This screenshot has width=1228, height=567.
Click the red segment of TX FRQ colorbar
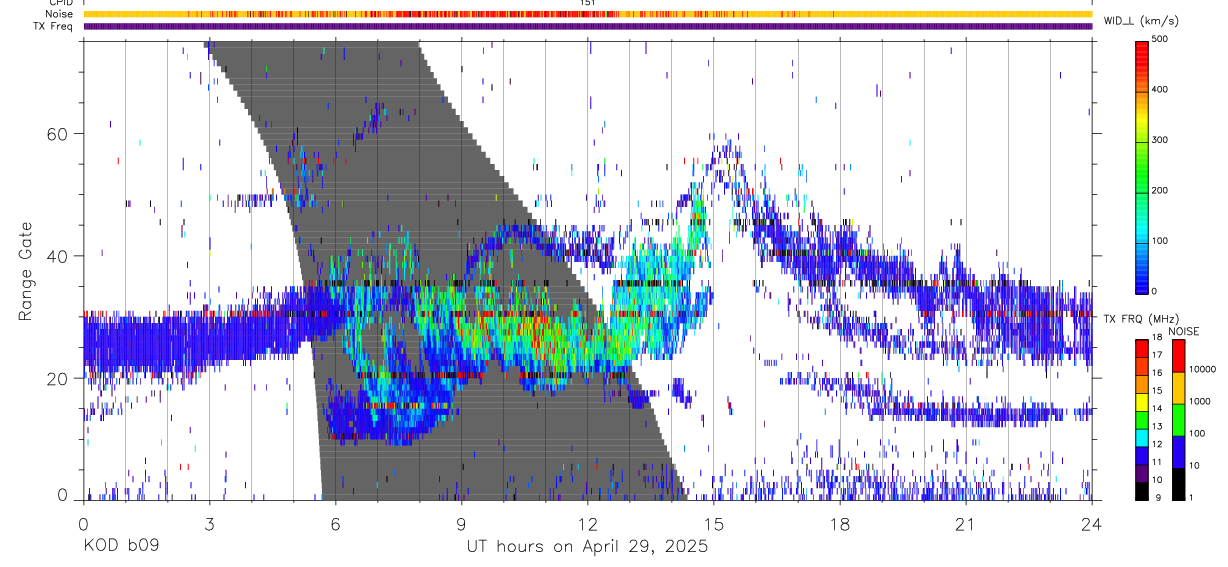tap(1141, 348)
